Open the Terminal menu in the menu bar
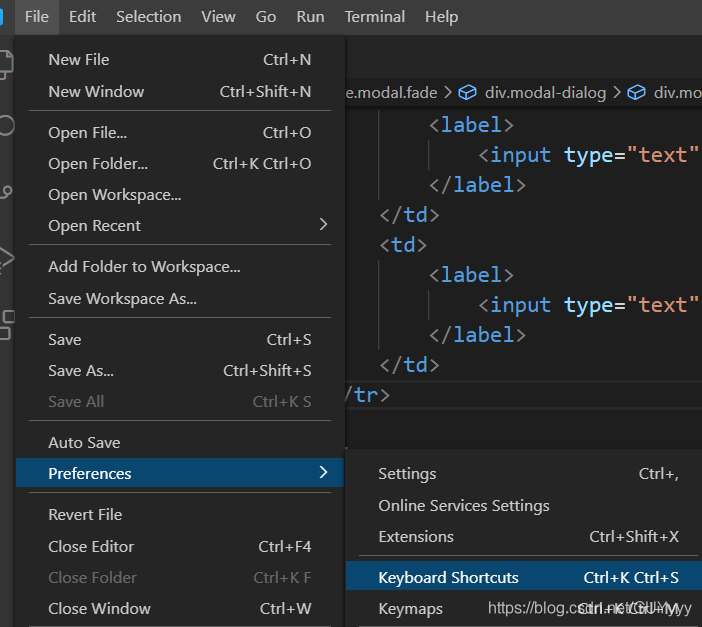The height and width of the screenshot is (627, 702). pos(377,17)
